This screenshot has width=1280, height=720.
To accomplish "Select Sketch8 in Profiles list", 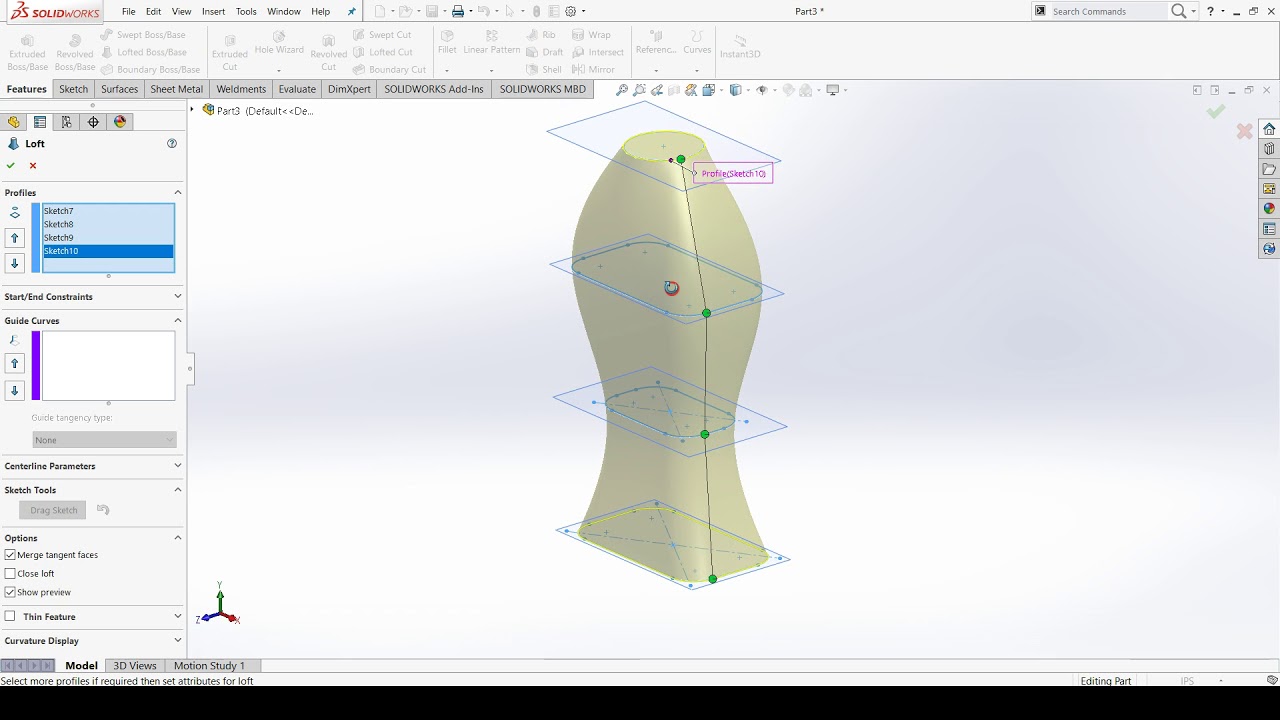I will (x=108, y=224).
